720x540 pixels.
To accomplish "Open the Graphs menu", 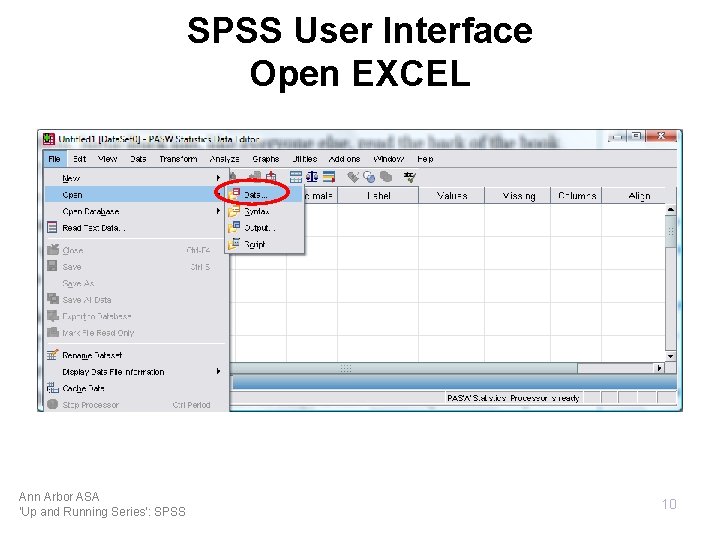I will pyautogui.click(x=265, y=159).
